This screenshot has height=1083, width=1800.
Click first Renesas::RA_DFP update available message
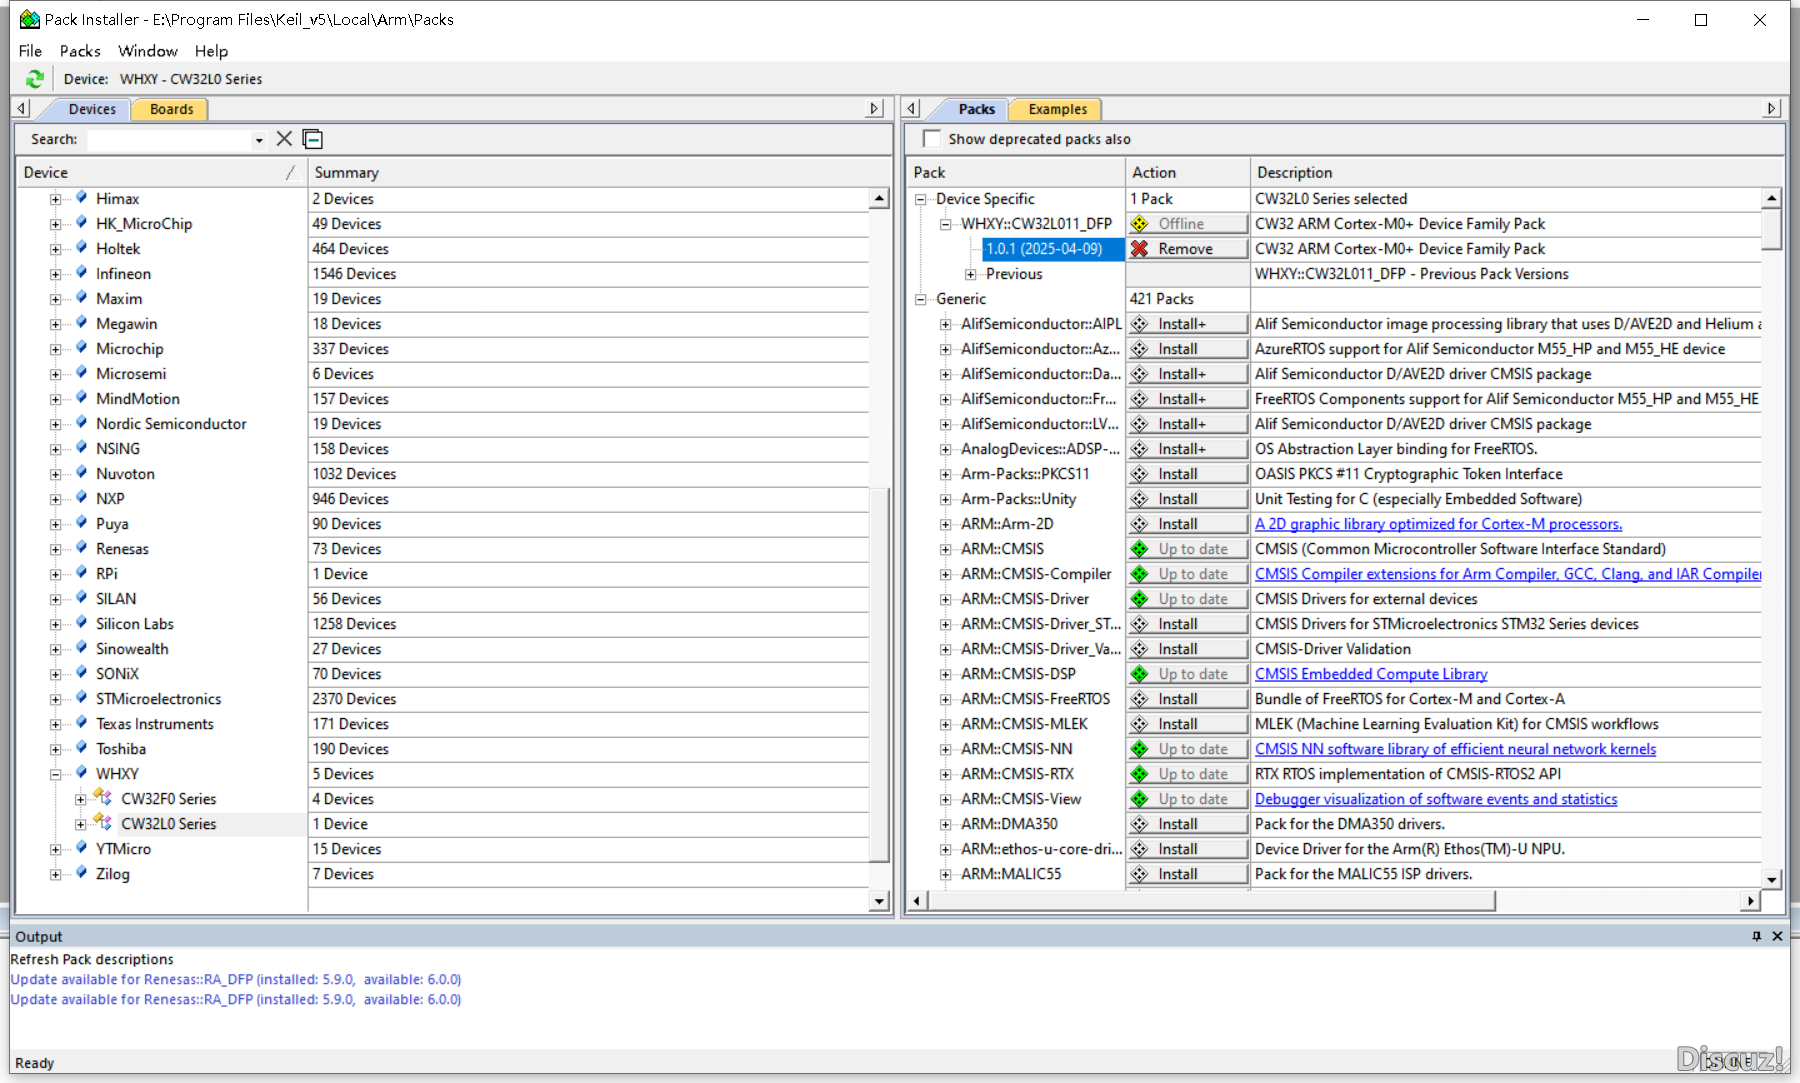pos(236,979)
